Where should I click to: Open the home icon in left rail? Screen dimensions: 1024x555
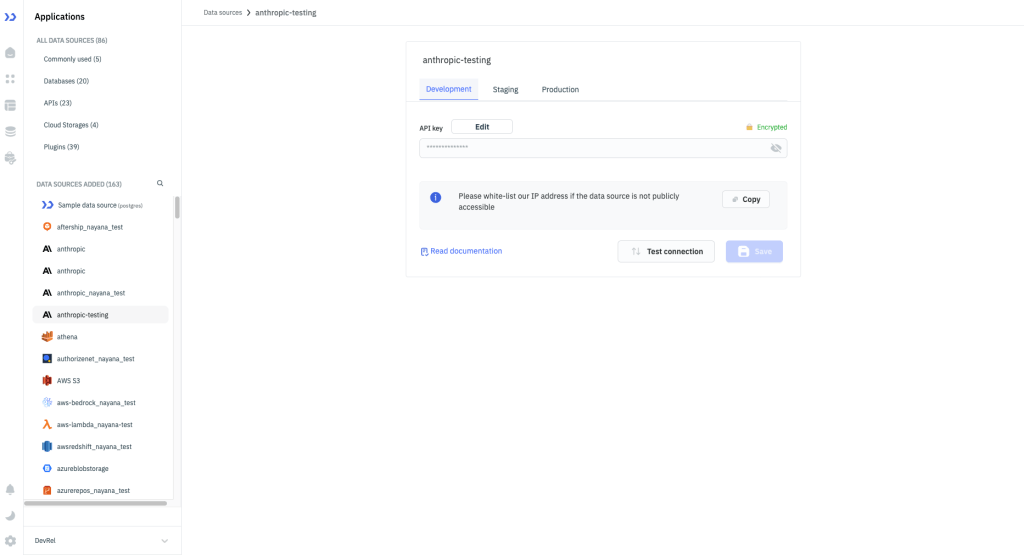tap(10, 53)
